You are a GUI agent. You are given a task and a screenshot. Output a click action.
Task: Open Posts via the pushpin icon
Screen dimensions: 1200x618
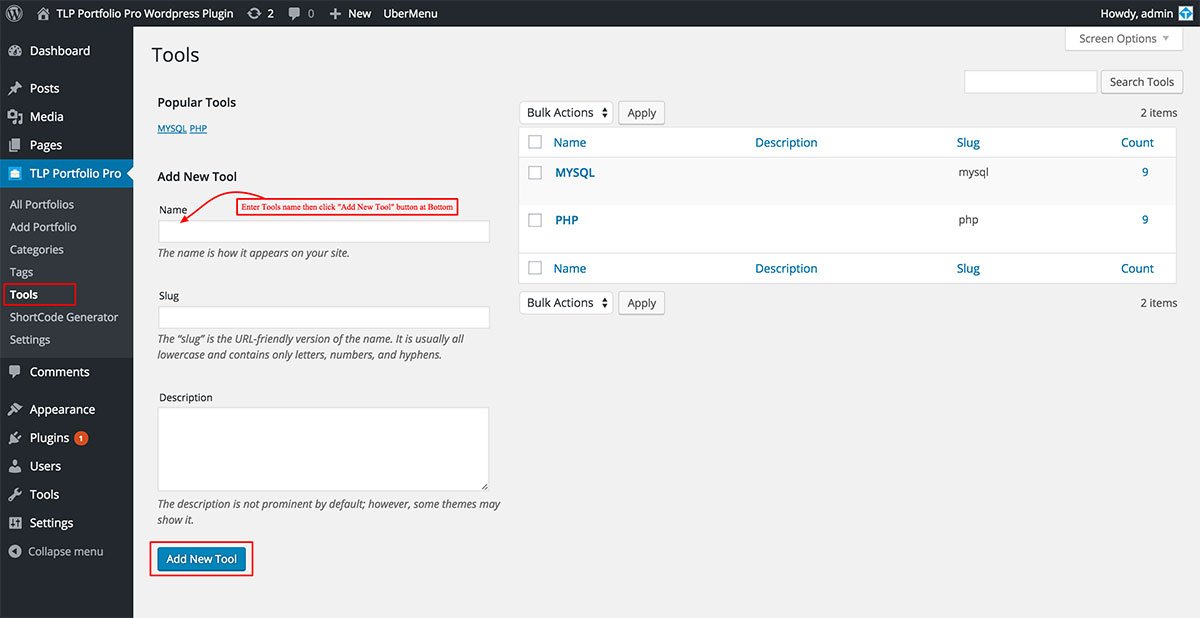(15, 88)
